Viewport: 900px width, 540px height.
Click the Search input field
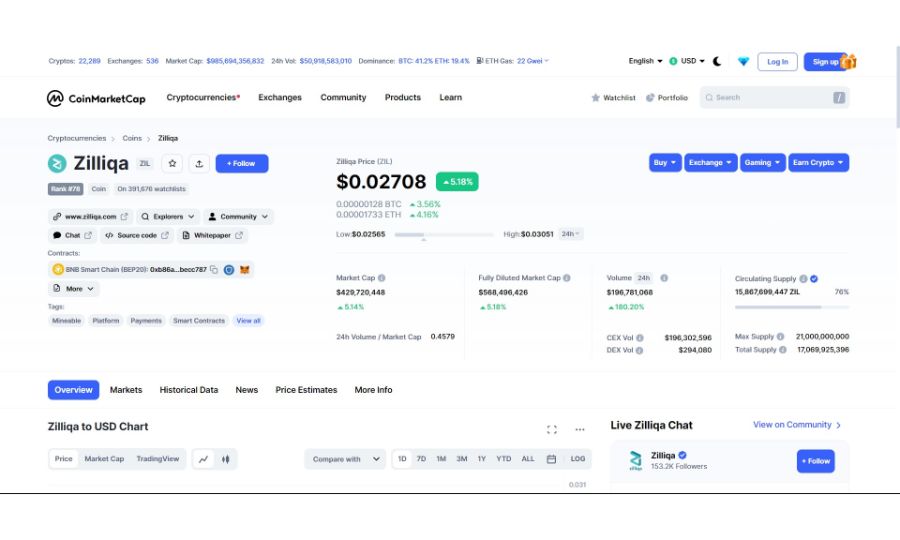(774, 98)
